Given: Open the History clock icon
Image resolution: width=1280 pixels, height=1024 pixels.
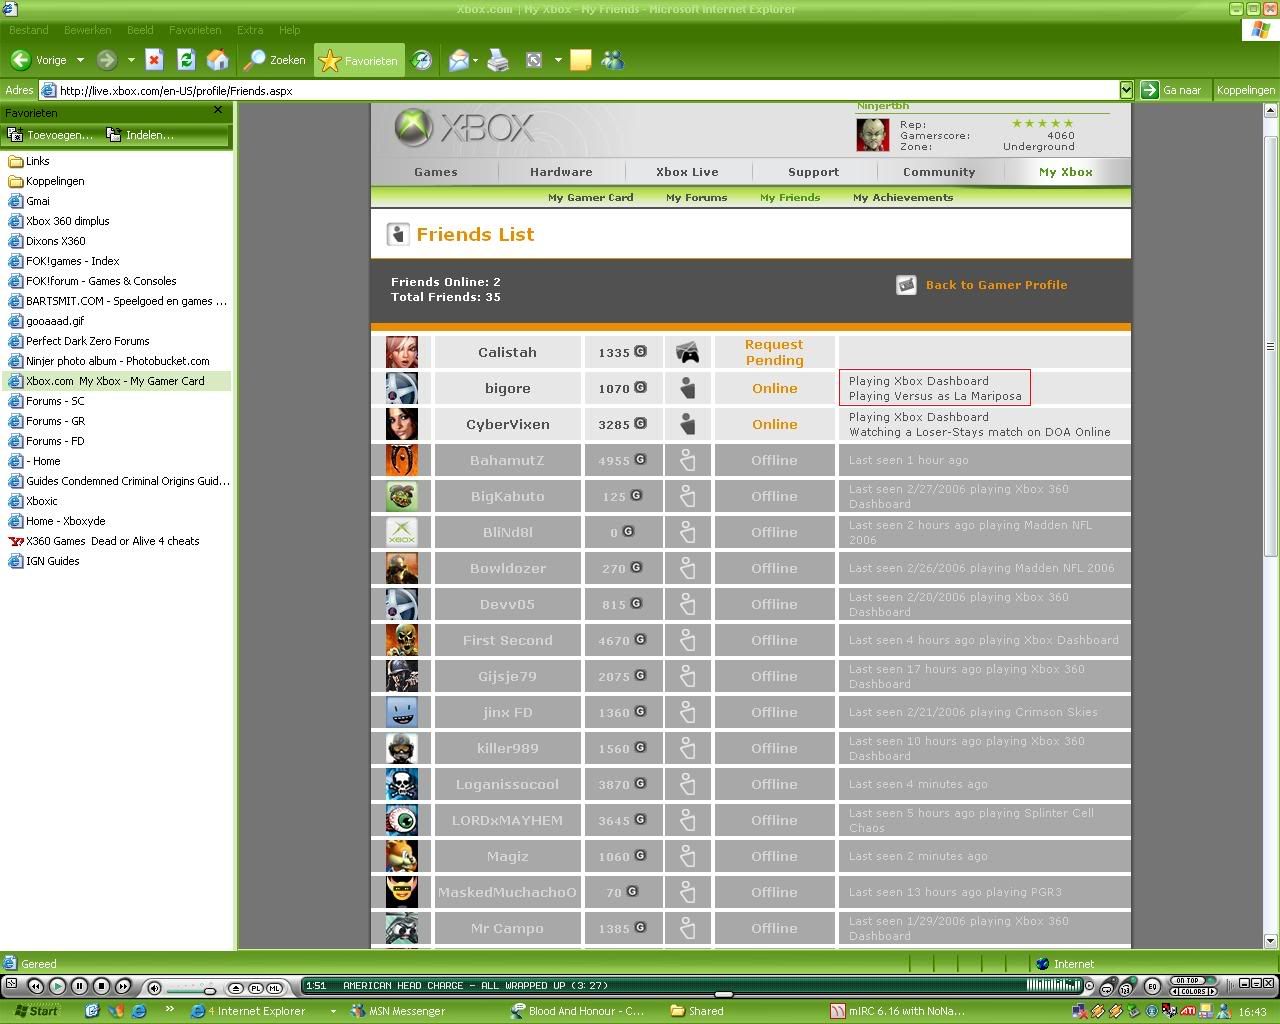Looking at the screenshot, I should tap(422, 60).
